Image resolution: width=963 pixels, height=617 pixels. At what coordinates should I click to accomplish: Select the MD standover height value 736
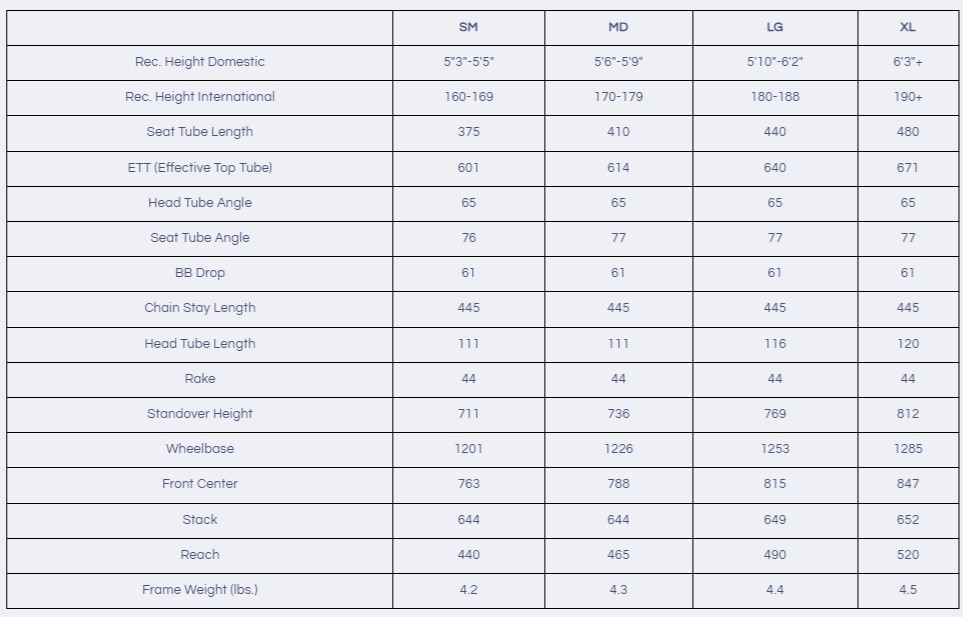click(x=618, y=414)
